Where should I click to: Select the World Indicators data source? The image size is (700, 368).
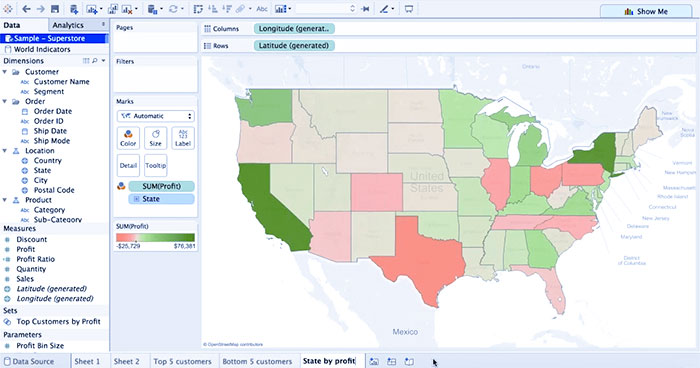(x=42, y=49)
